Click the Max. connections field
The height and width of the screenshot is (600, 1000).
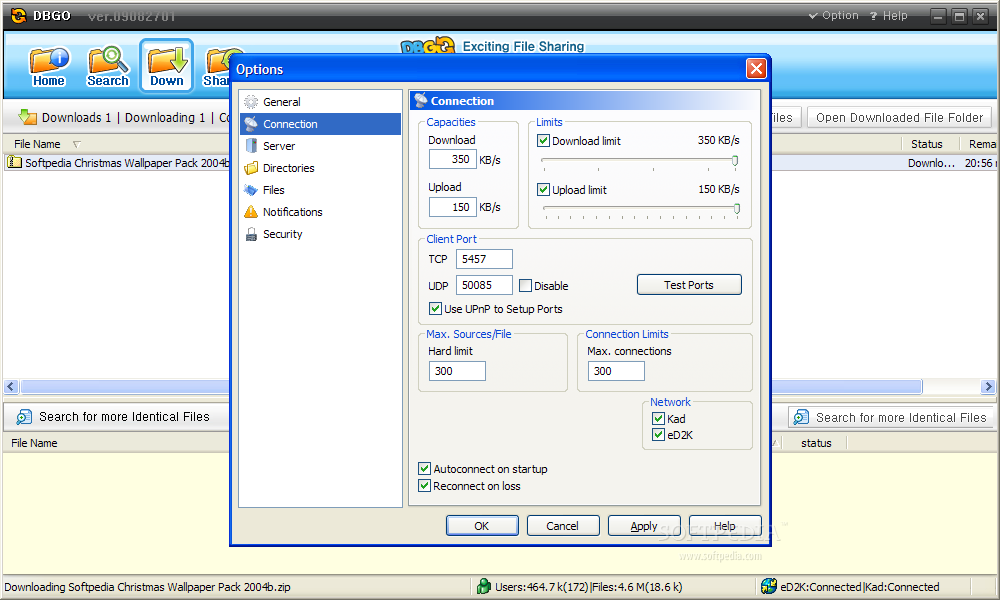coord(616,371)
